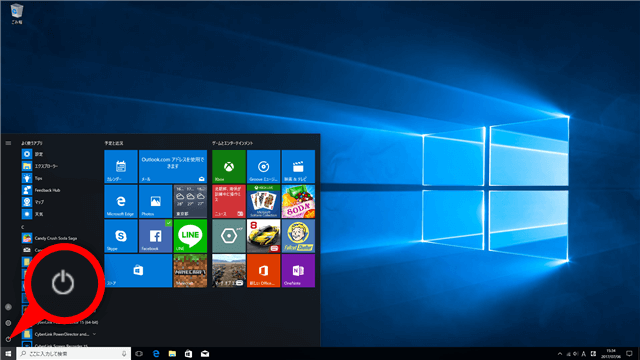Open Feedback Hub from the app list
This screenshot has height=360, width=640.
click(x=41, y=190)
